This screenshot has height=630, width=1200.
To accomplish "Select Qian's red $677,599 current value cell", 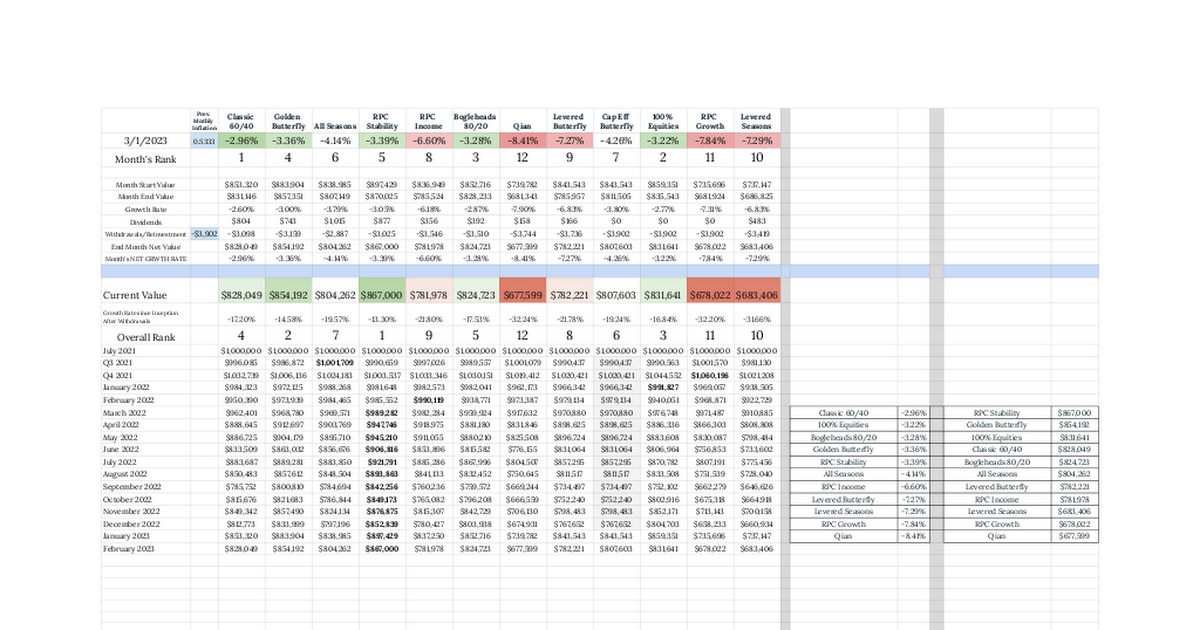I will pos(523,295).
